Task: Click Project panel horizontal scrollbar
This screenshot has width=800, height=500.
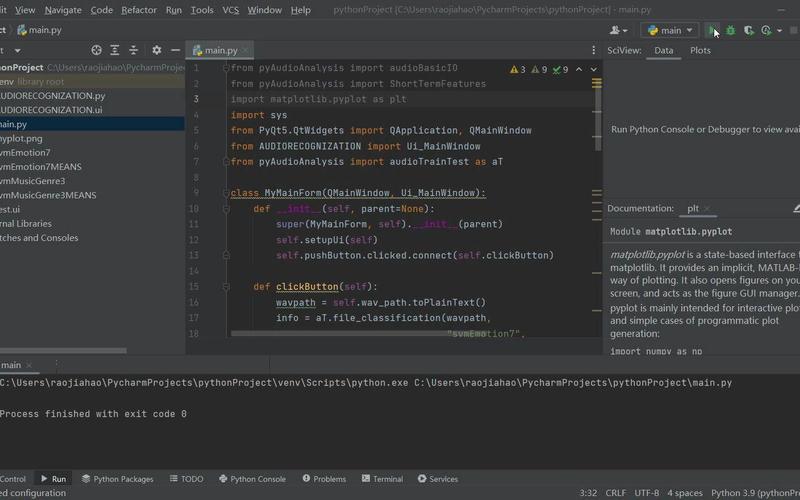Action: click(63, 351)
